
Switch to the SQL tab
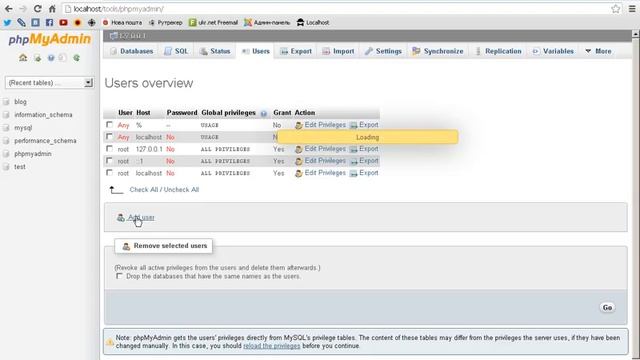(x=176, y=51)
